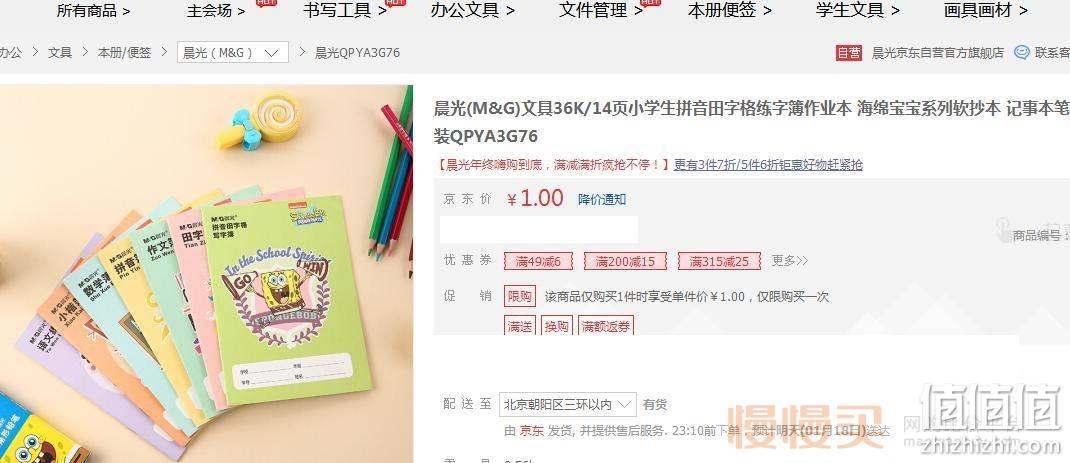Click the 限购 promotion tag
This screenshot has width=1070, height=463.
pos(520,297)
